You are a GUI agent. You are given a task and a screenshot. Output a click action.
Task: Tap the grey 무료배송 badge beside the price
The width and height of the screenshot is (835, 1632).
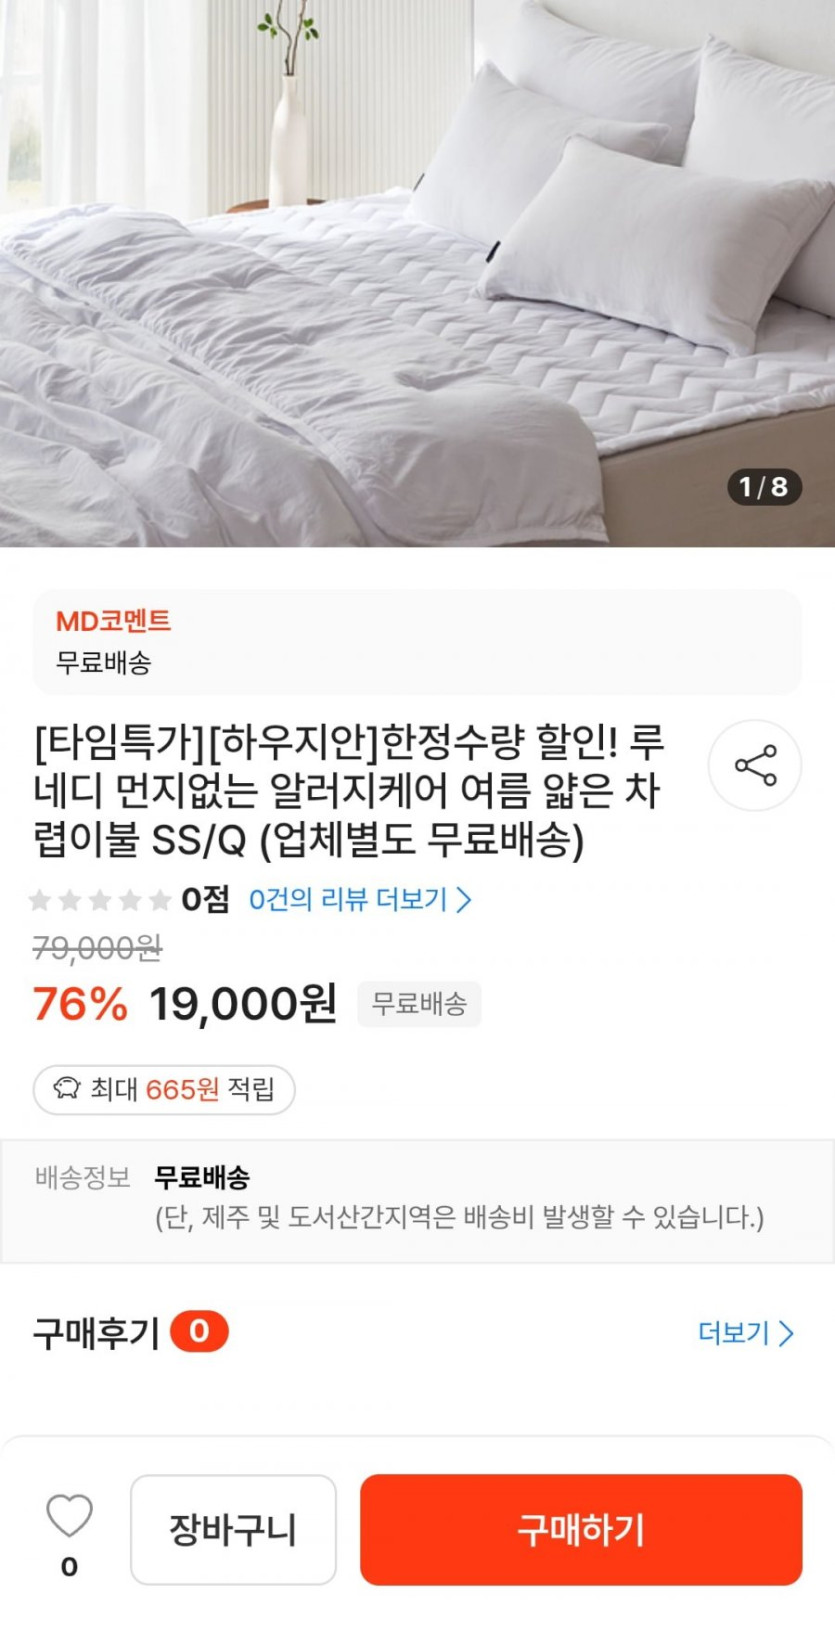tap(419, 1004)
